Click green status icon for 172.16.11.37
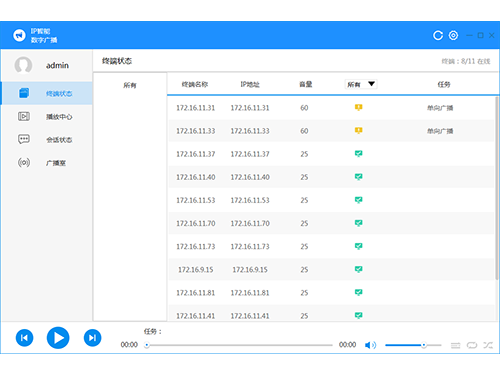Viewport: 500px width, 375px height. [x=358, y=154]
